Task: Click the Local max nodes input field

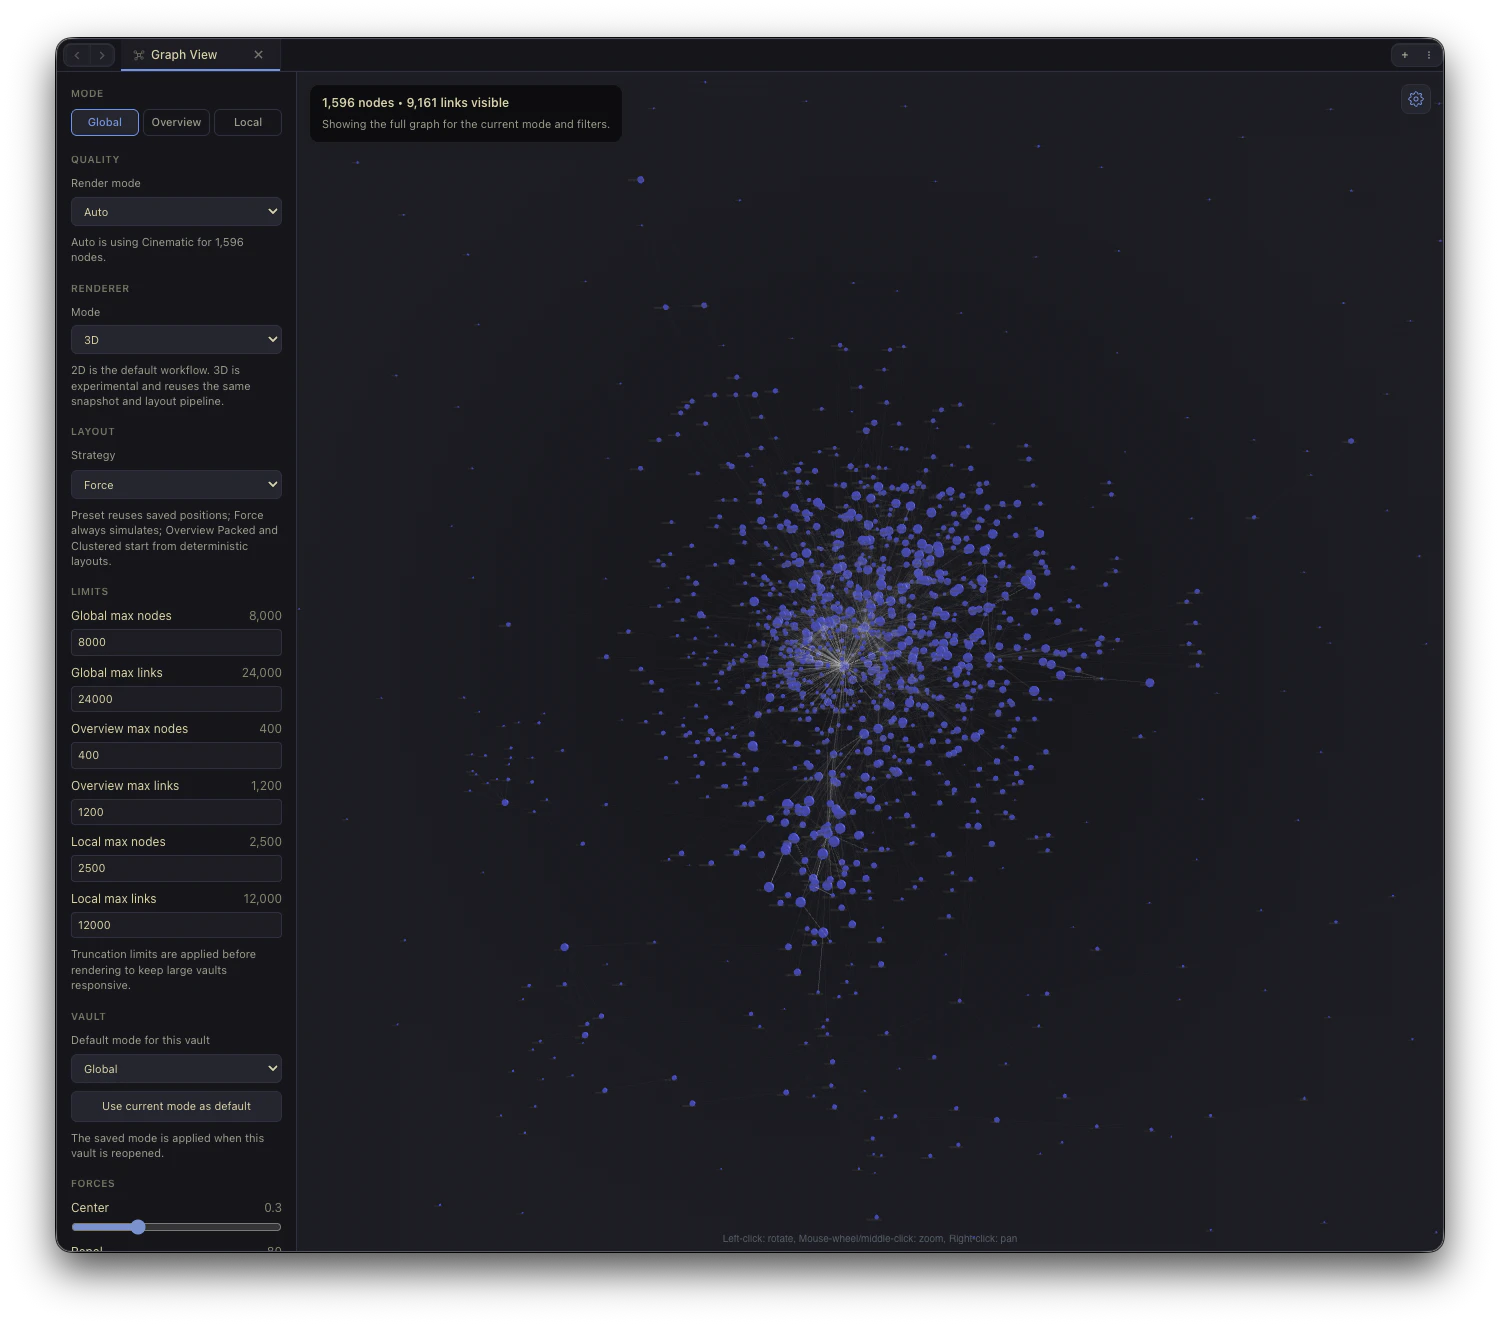Action: 176,868
